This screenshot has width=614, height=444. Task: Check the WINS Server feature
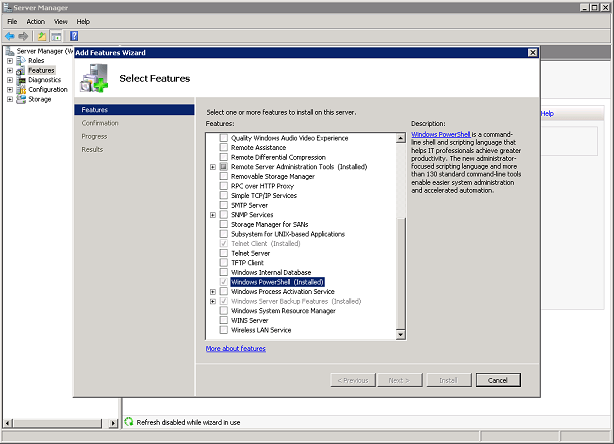224,320
